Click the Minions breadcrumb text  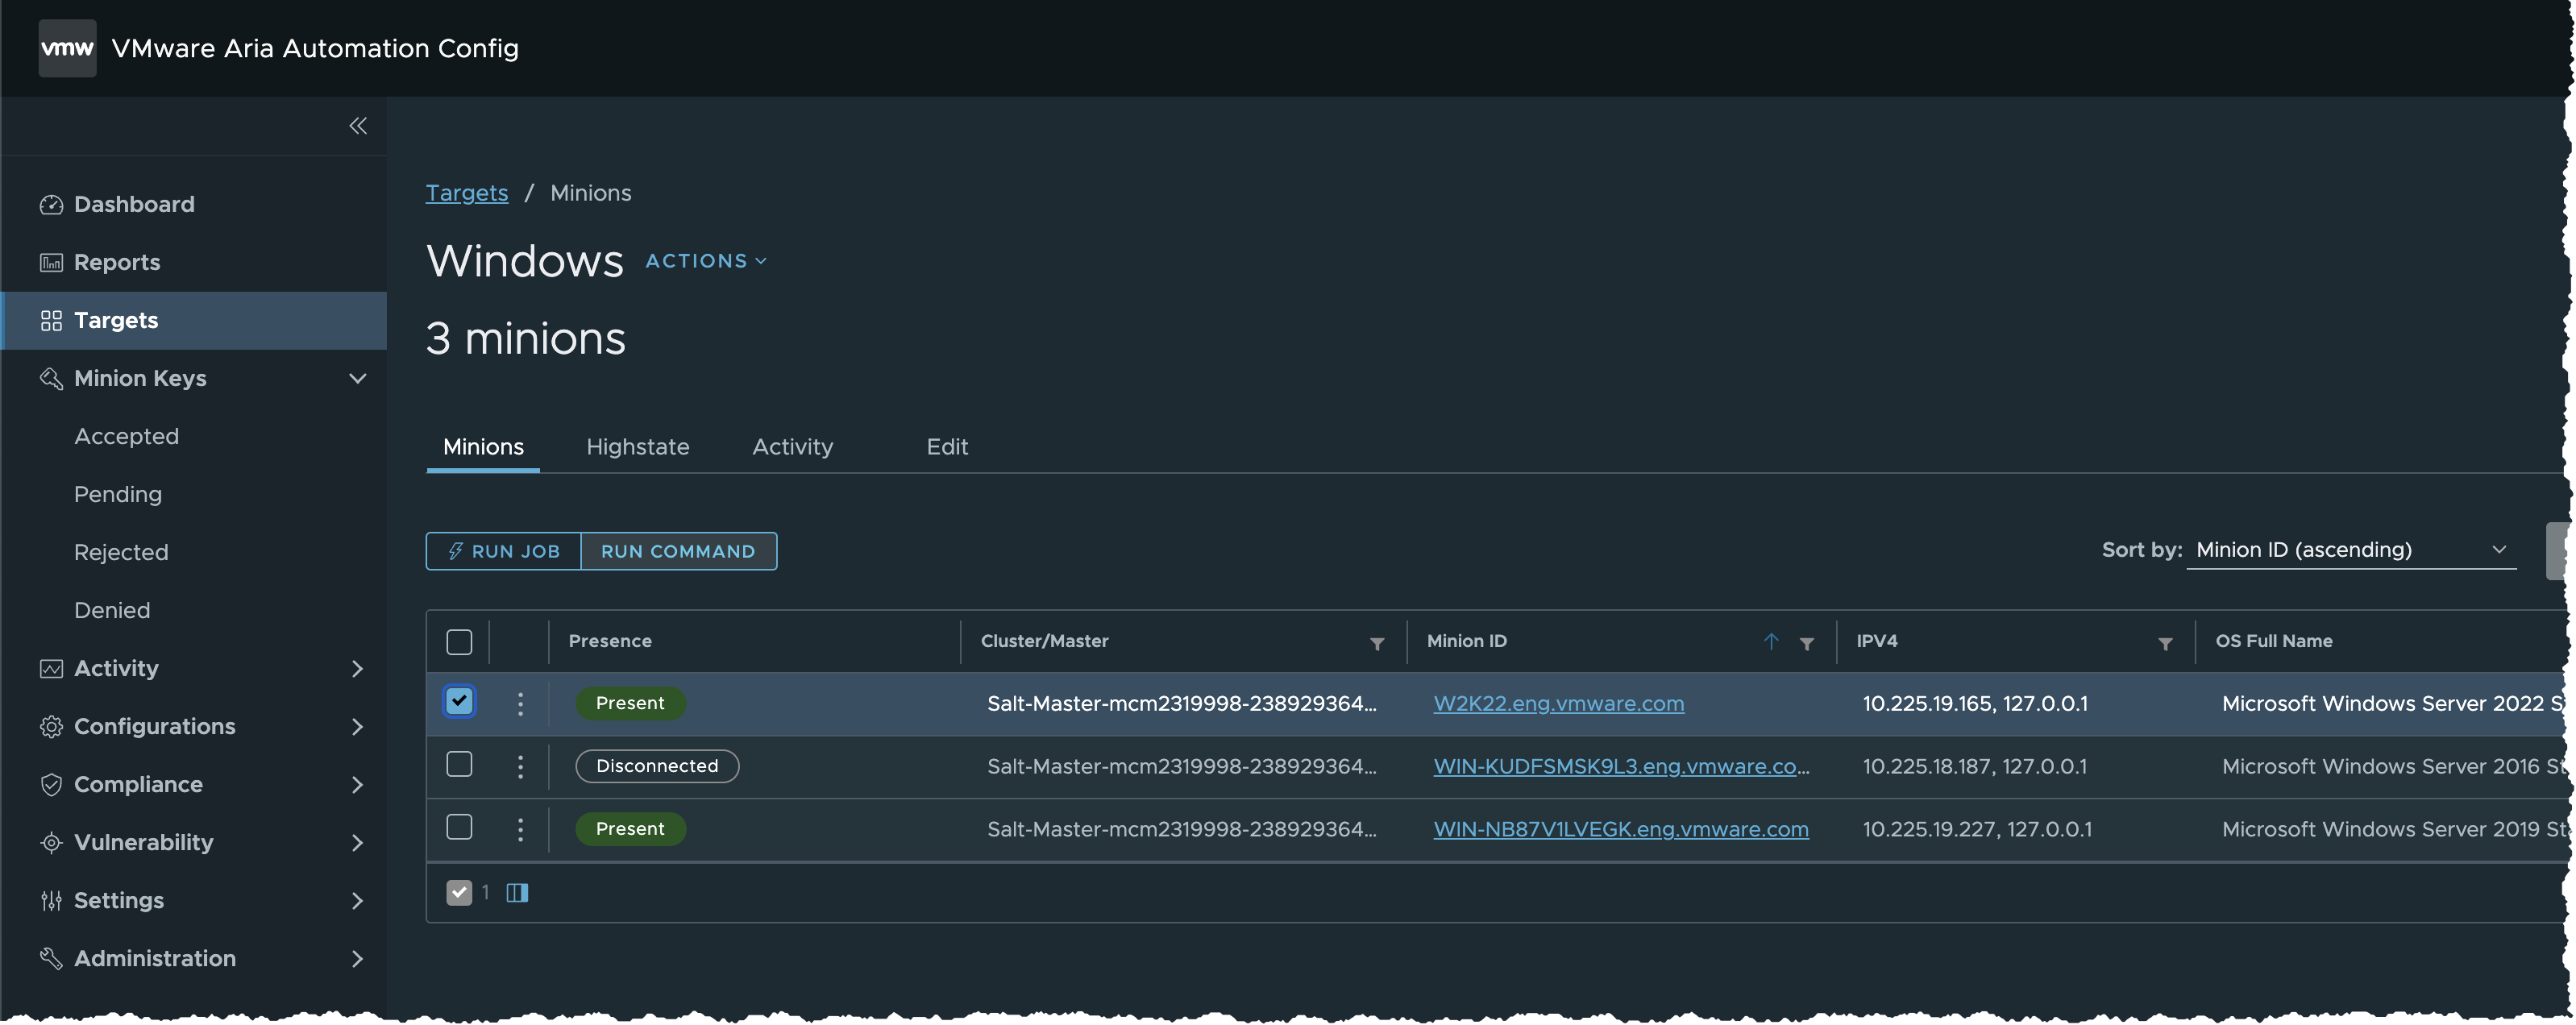pos(591,193)
